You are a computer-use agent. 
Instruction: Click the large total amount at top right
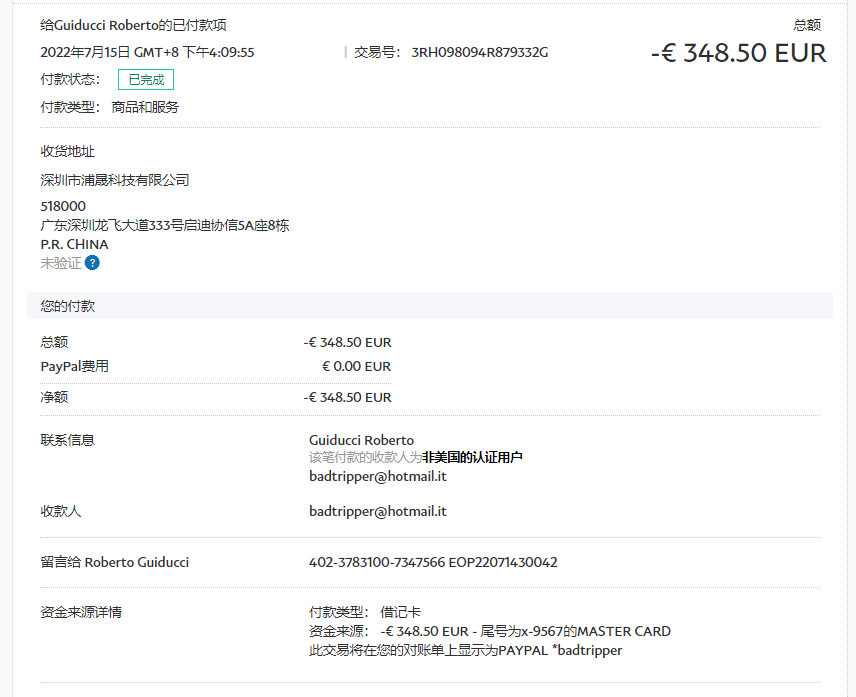[738, 53]
